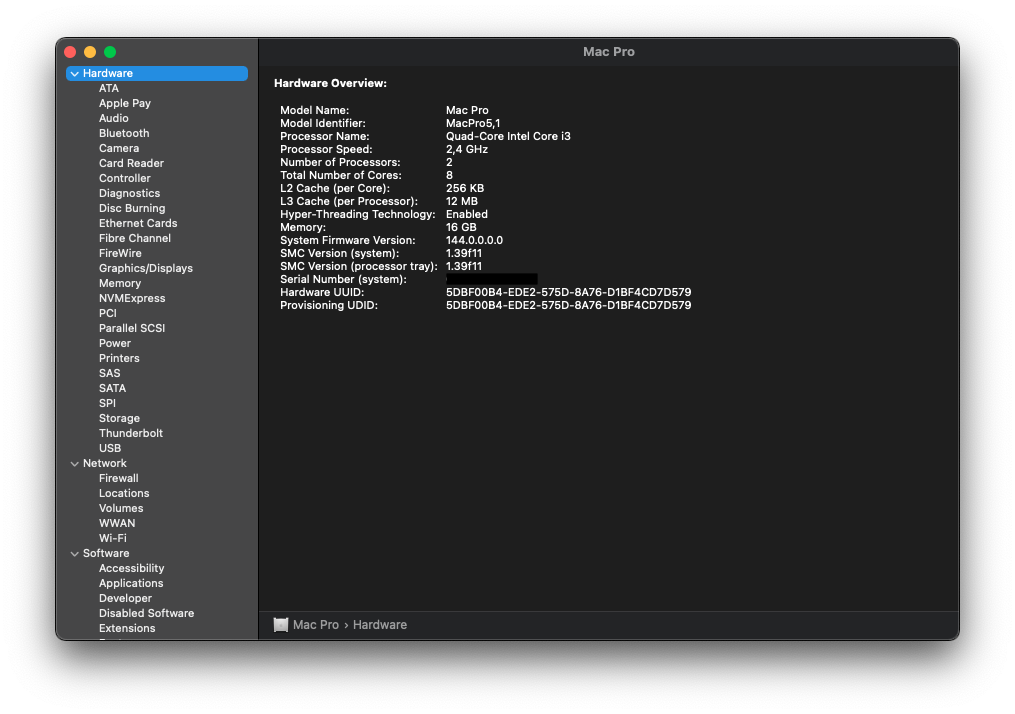
Task: Show Parallel SCSI details
Action: tap(132, 328)
